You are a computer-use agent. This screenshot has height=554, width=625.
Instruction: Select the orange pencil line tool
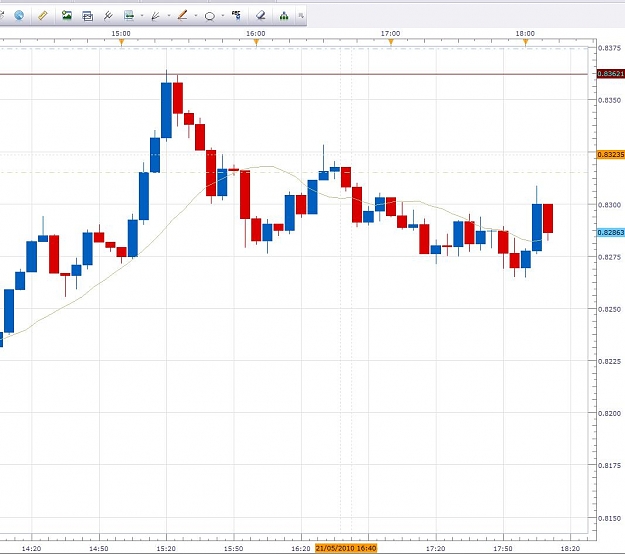[x=183, y=16]
